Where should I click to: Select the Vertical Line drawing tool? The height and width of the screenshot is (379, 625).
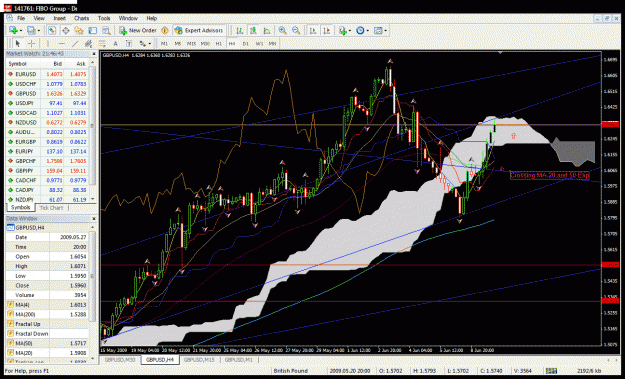tap(47, 43)
